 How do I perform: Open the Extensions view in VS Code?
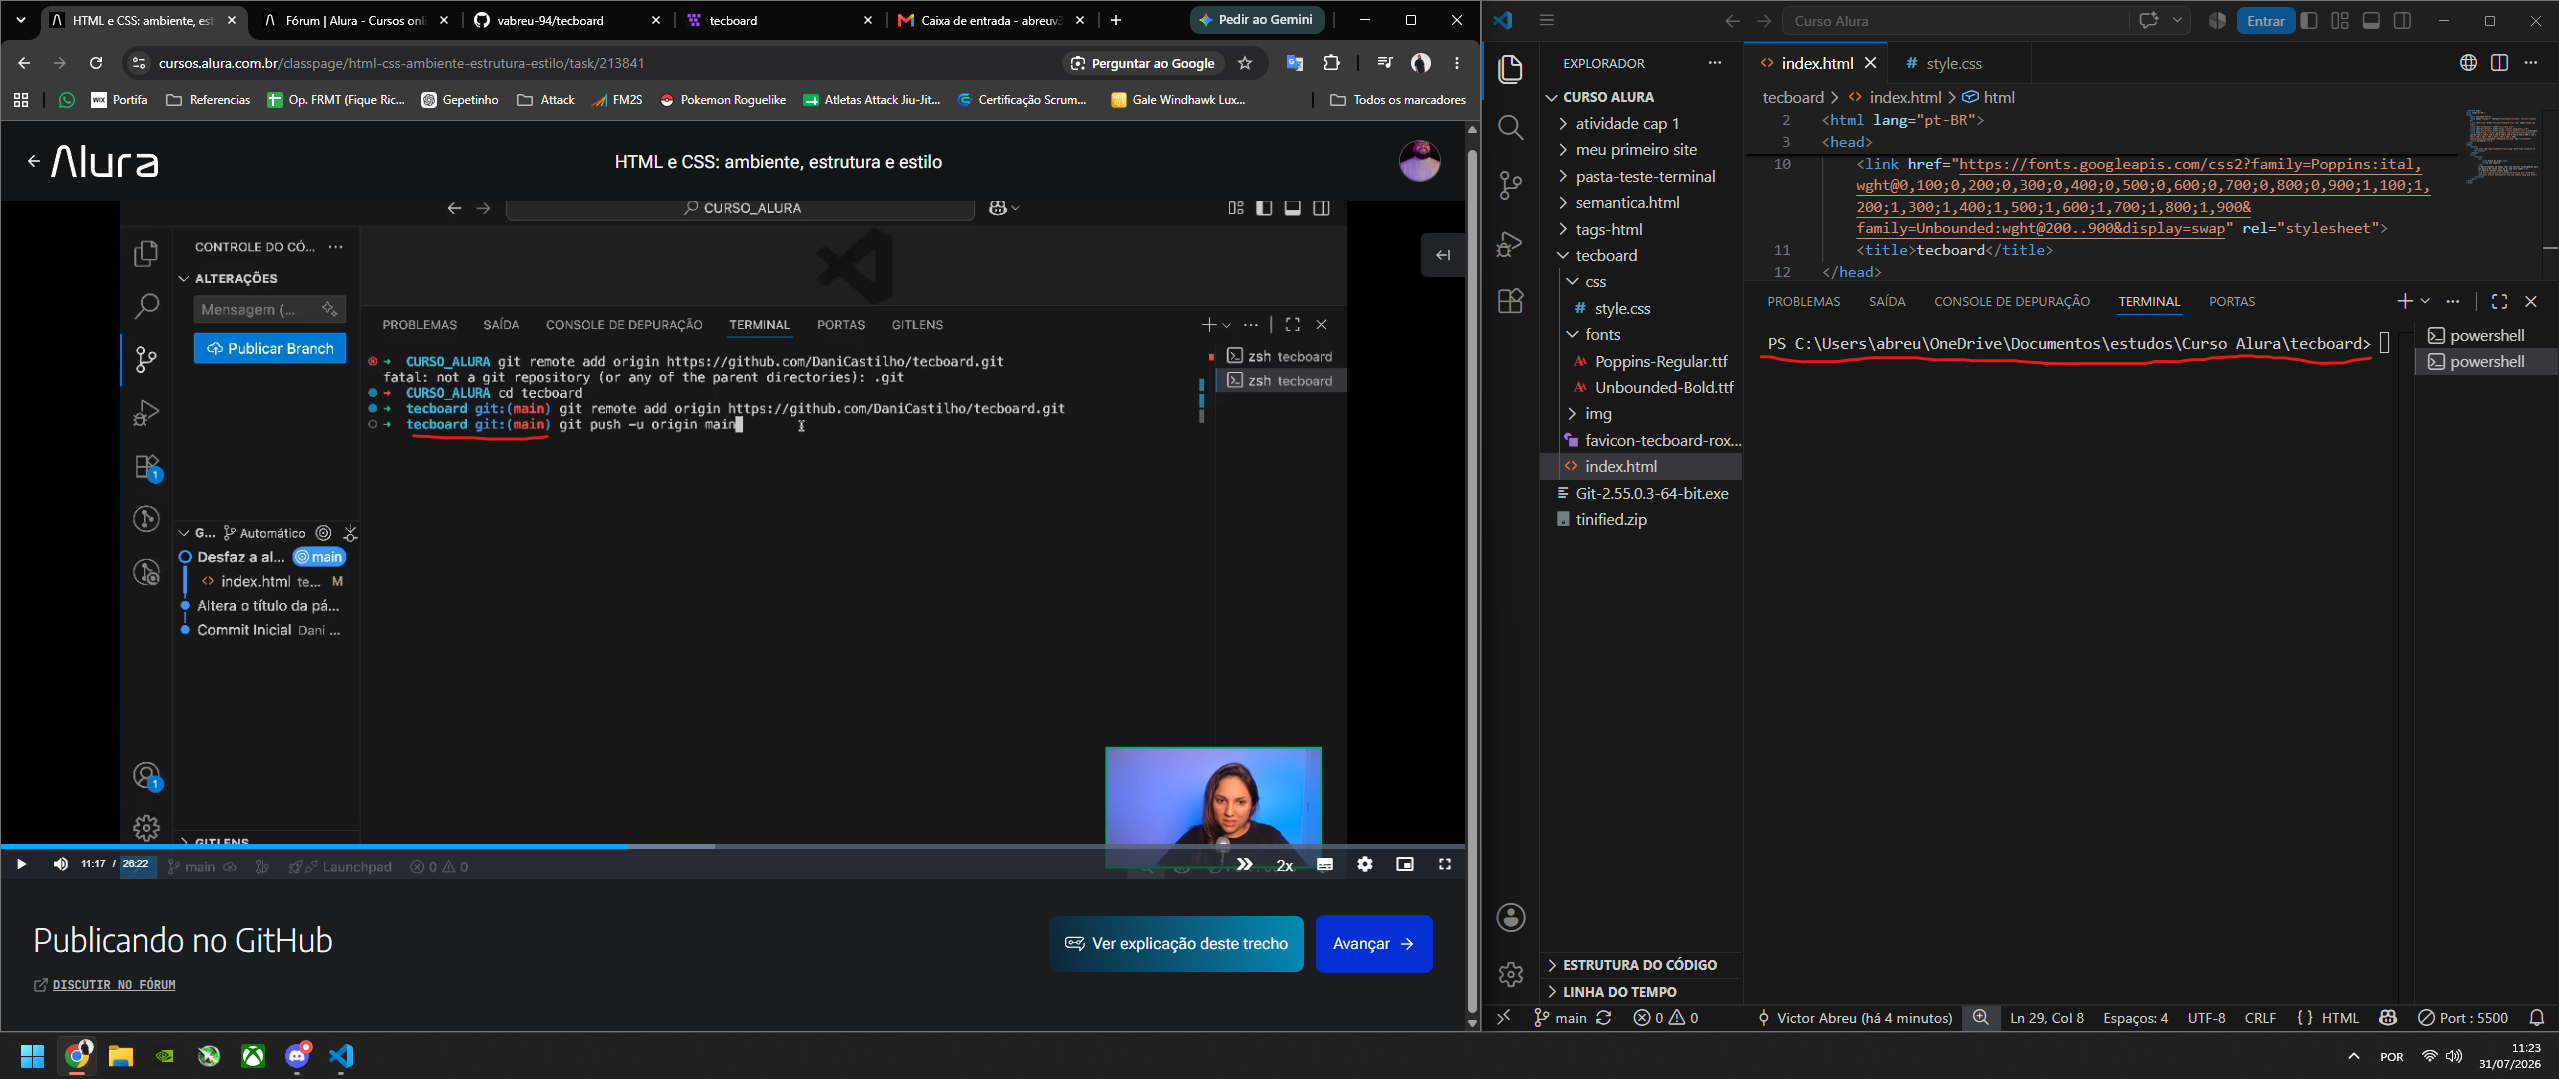[x=1510, y=301]
